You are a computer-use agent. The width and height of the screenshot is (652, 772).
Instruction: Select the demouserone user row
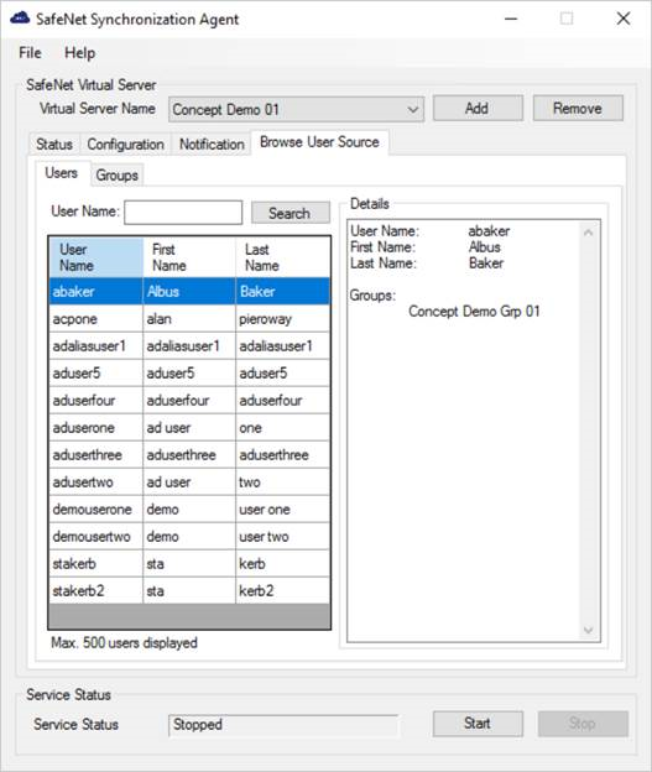point(95,509)
